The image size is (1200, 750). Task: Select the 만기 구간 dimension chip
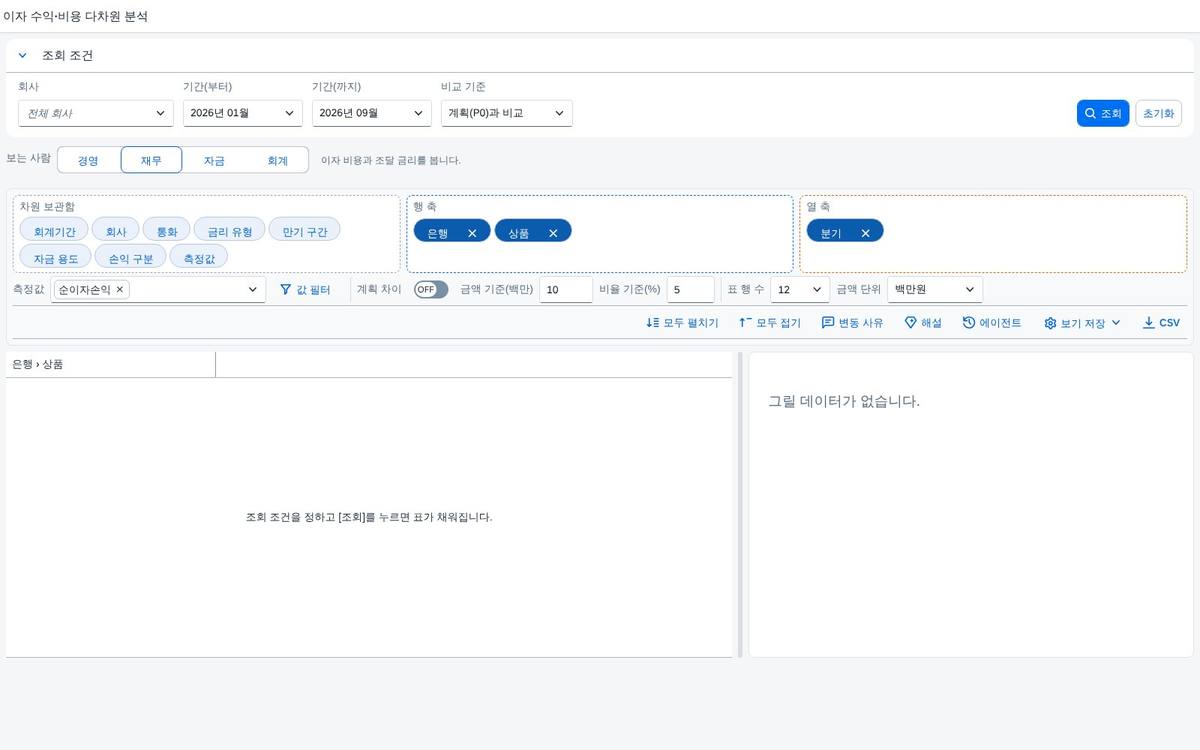pos(305,231)
